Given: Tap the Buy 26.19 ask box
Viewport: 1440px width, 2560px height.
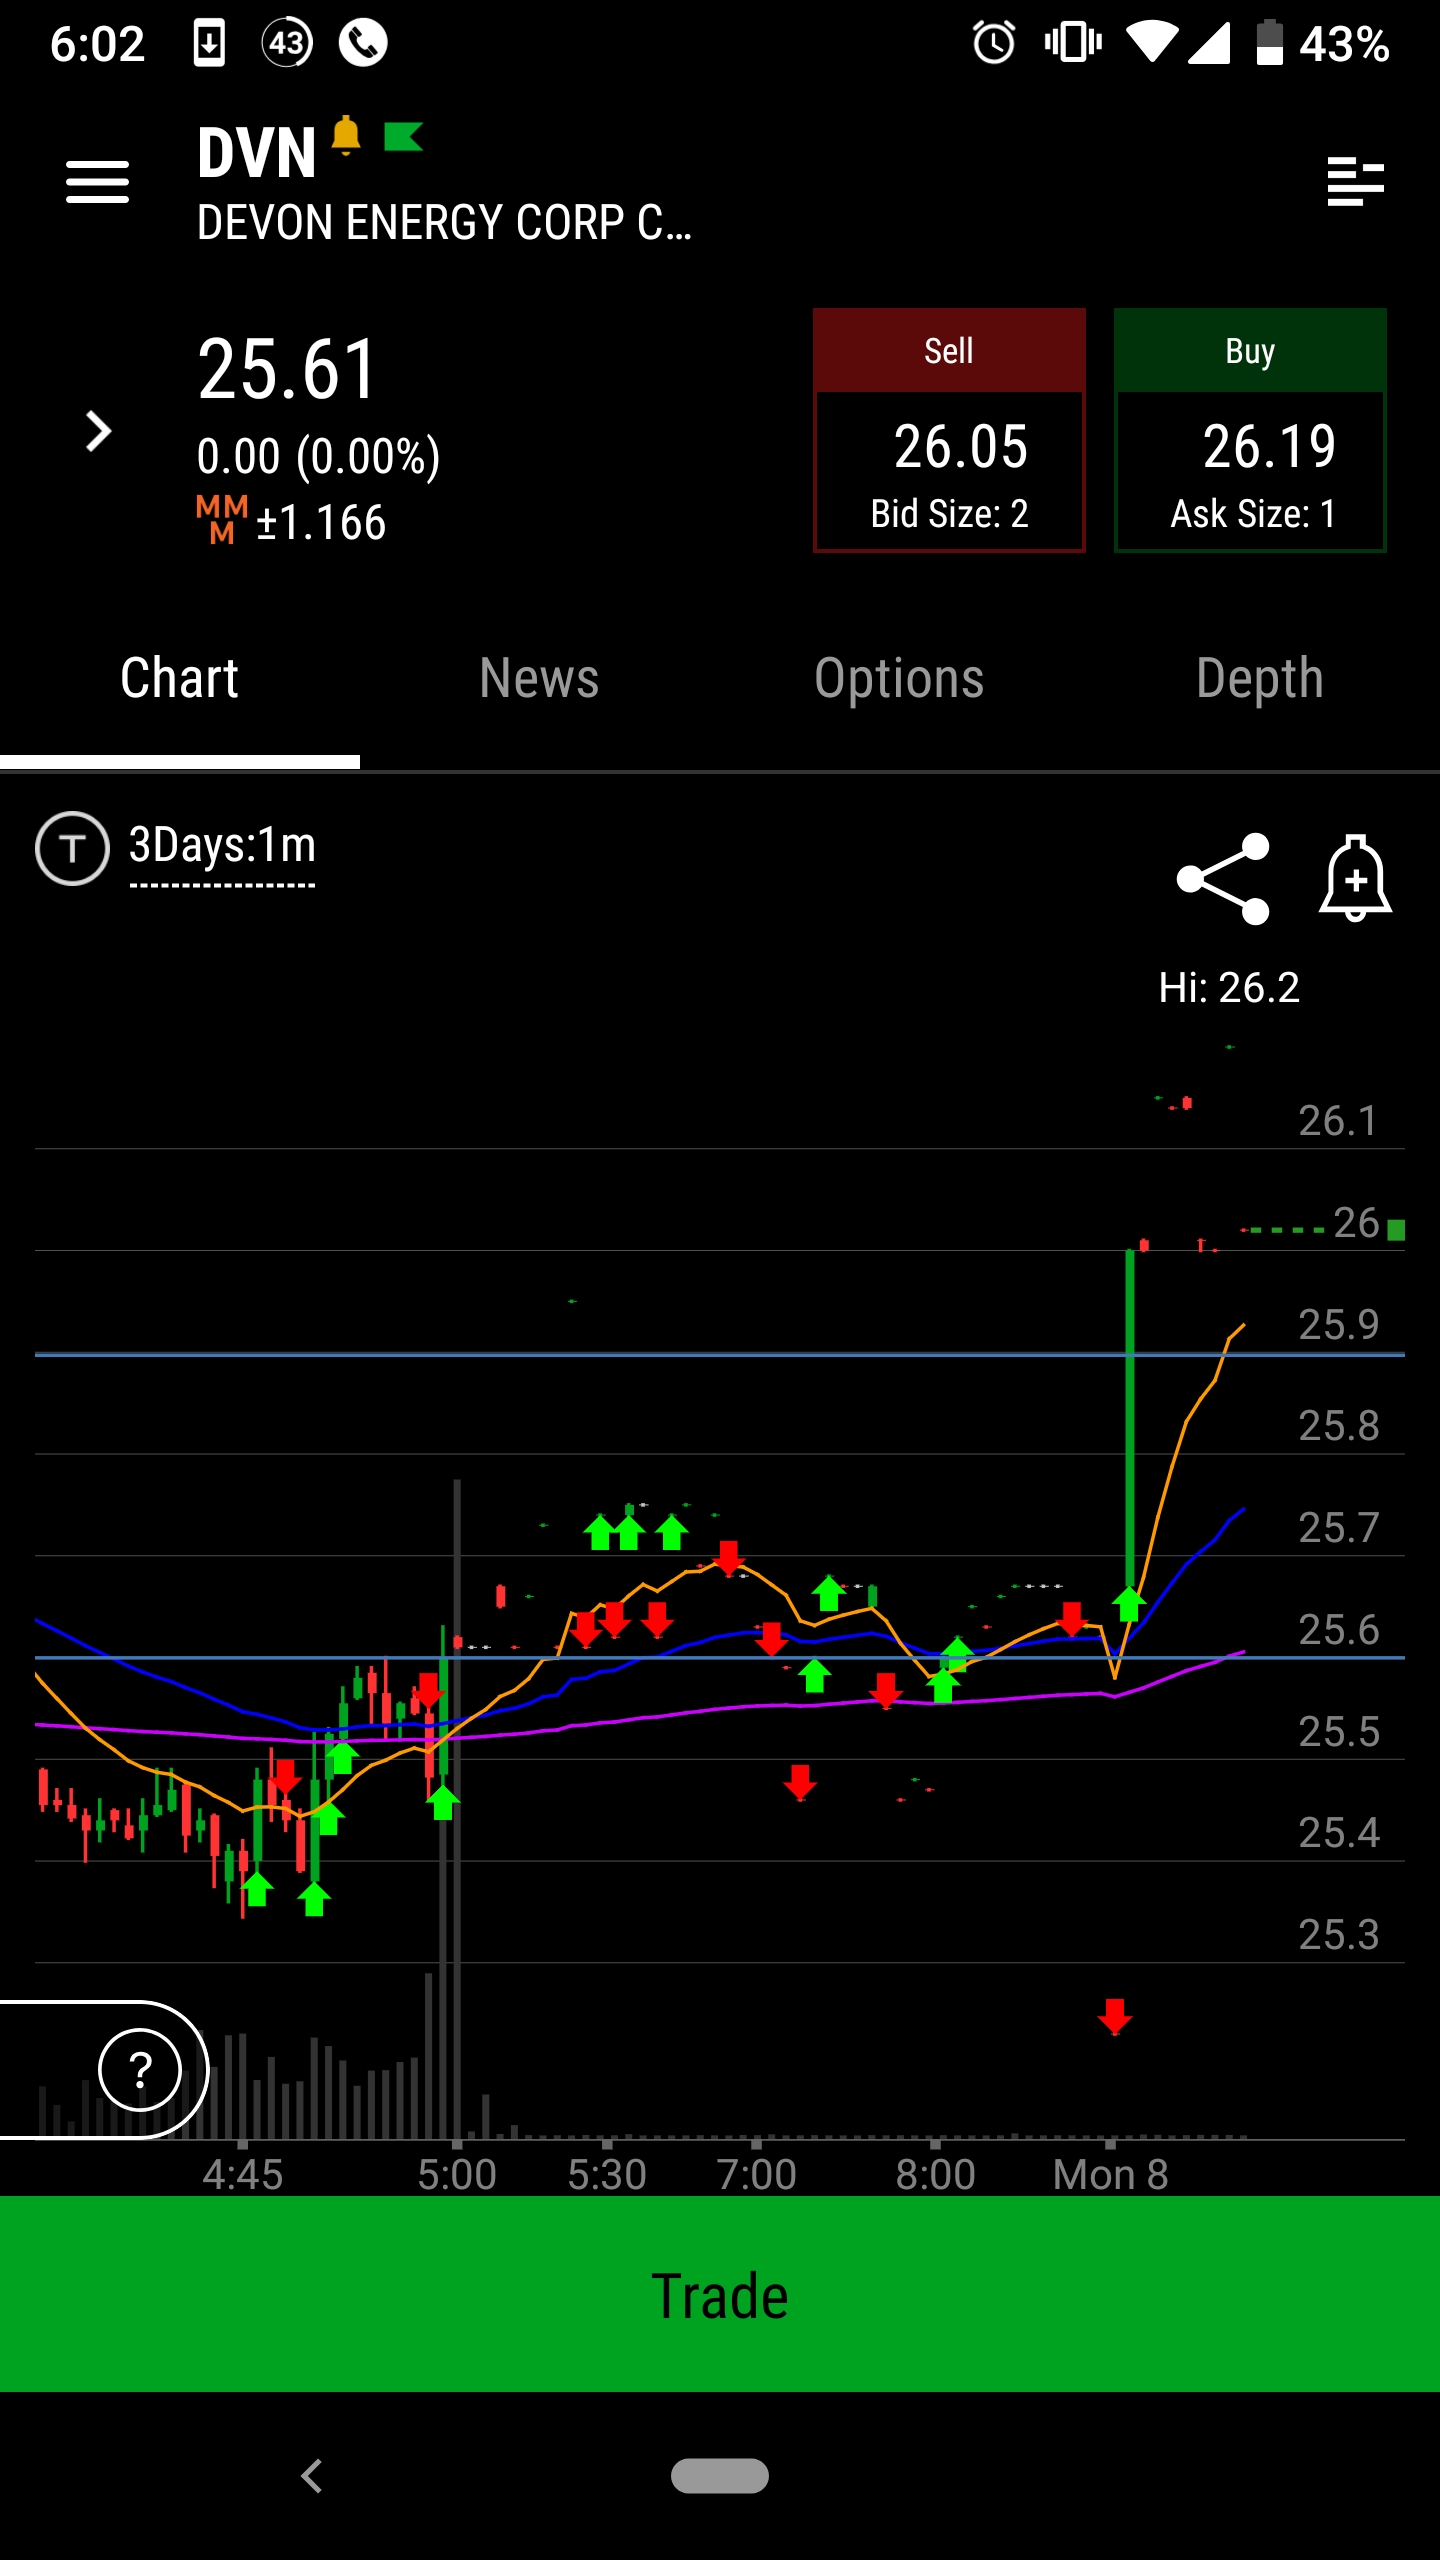Looking at the screenshot, I should coord(1250,430).
